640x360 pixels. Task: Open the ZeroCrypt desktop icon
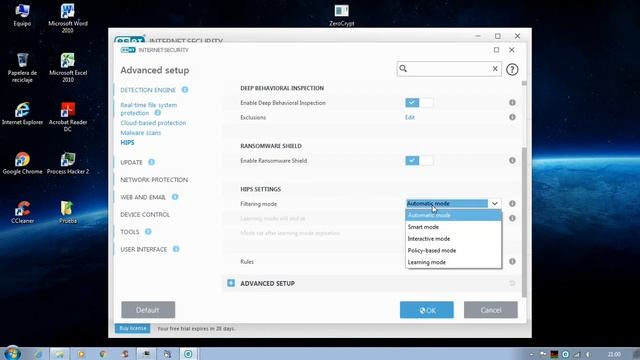[342, 15]
